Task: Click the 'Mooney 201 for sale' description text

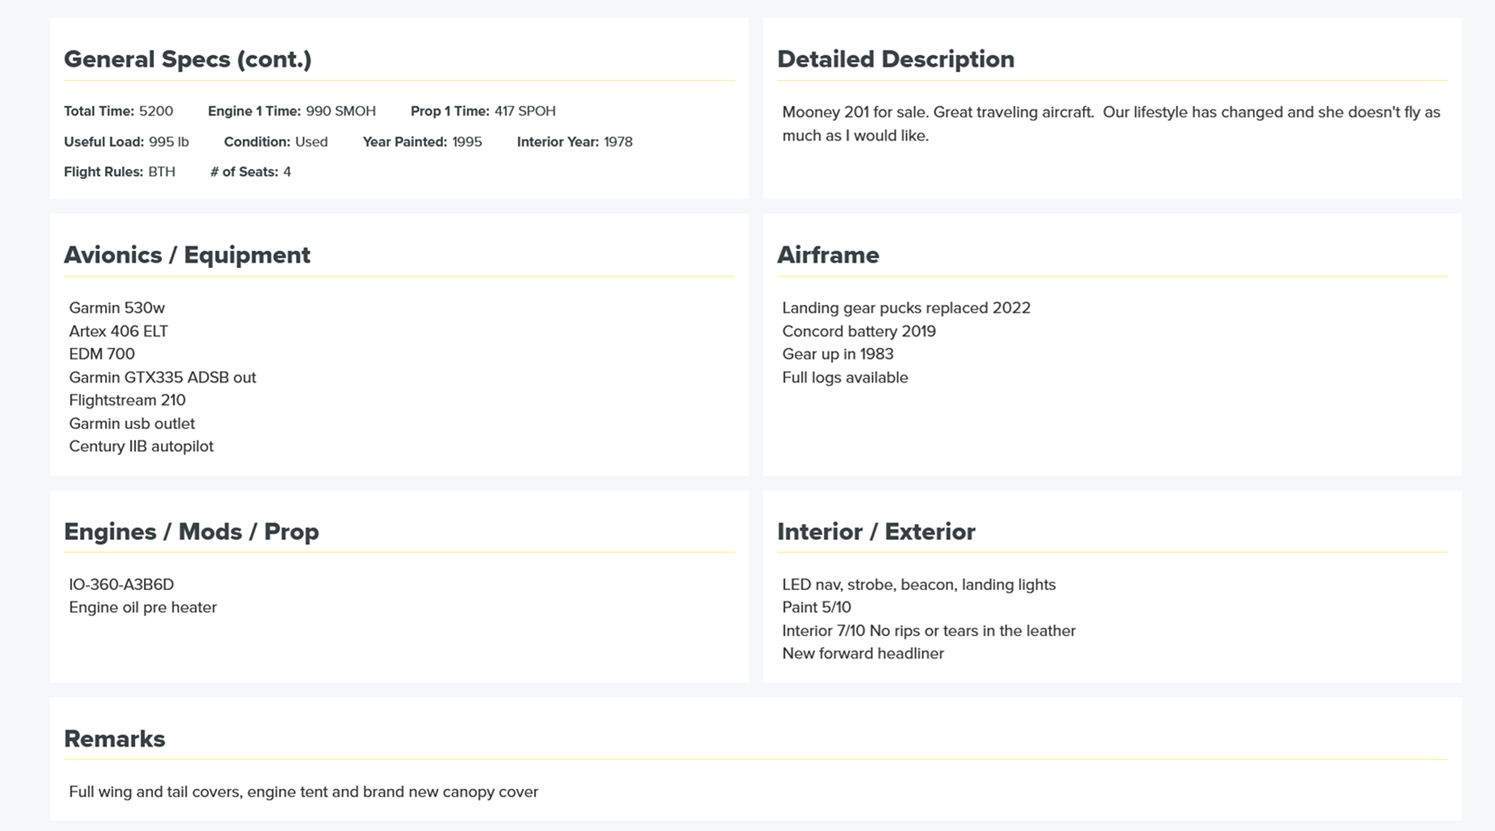Action: coord(1111,124)
